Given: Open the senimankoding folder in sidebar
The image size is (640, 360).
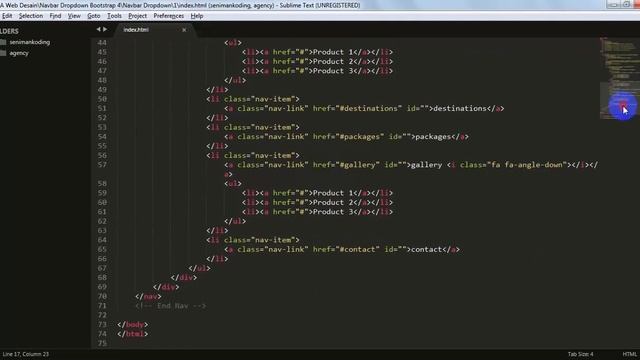Looking at the screenshot, I should (30, 42).
